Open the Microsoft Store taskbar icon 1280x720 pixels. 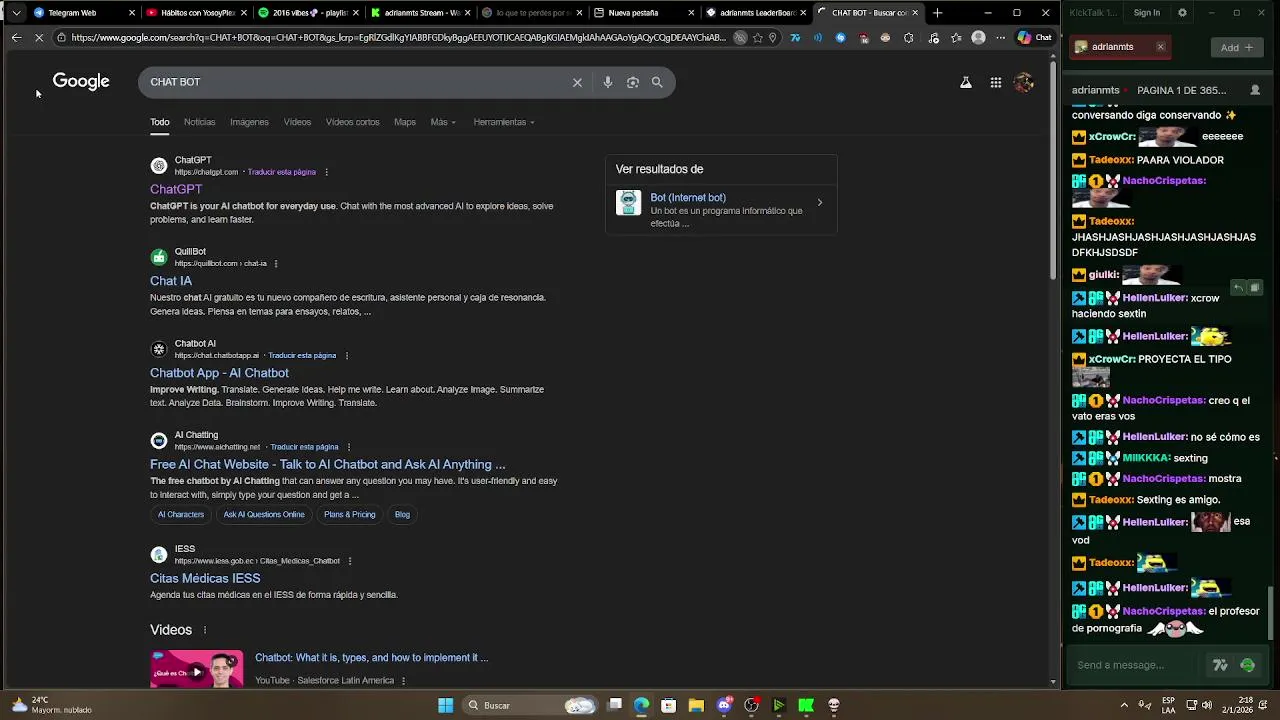coord(668,705)
